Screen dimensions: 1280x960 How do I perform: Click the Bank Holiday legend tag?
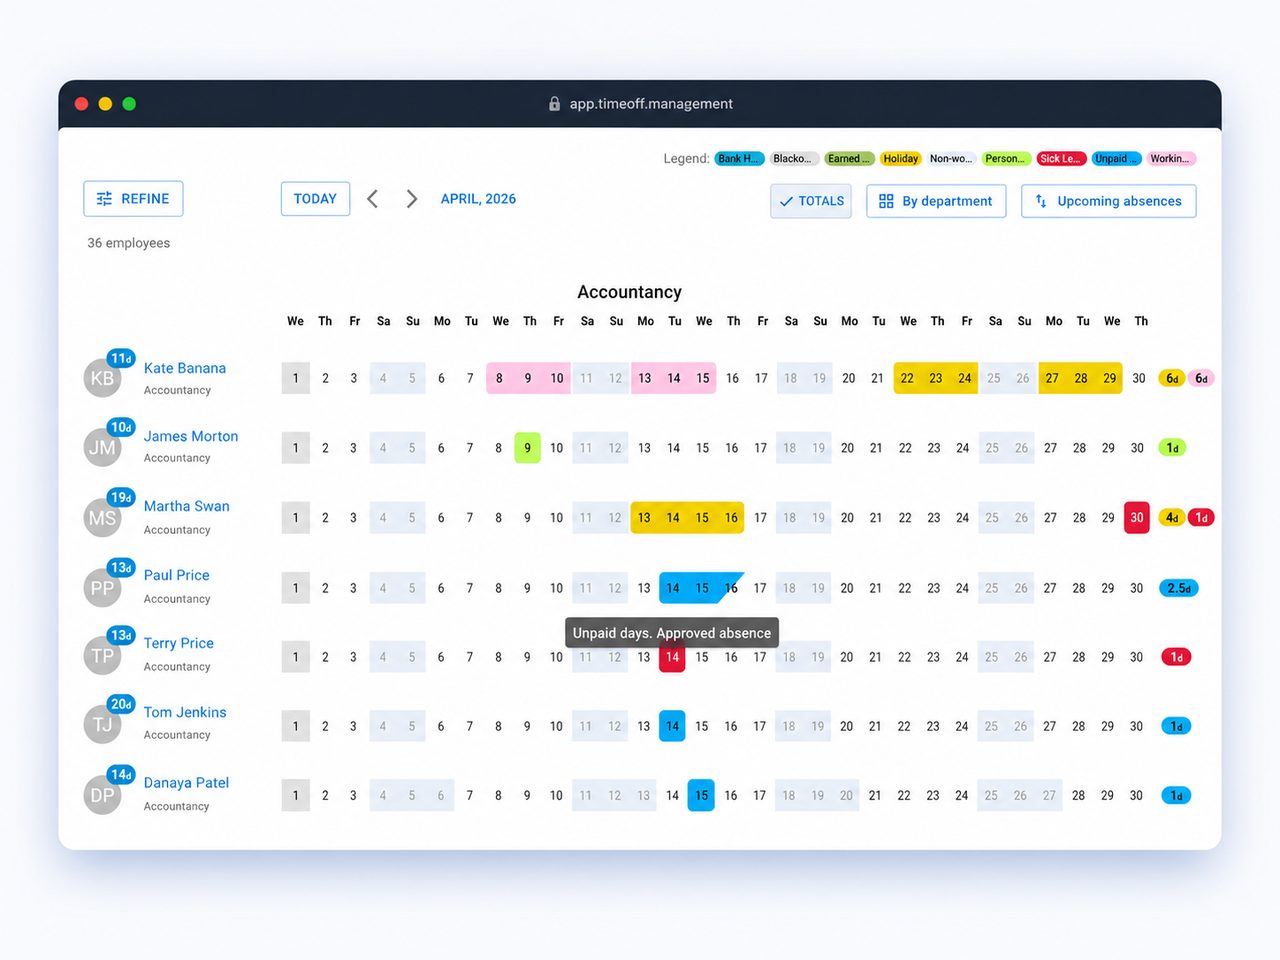click(739, 159)
